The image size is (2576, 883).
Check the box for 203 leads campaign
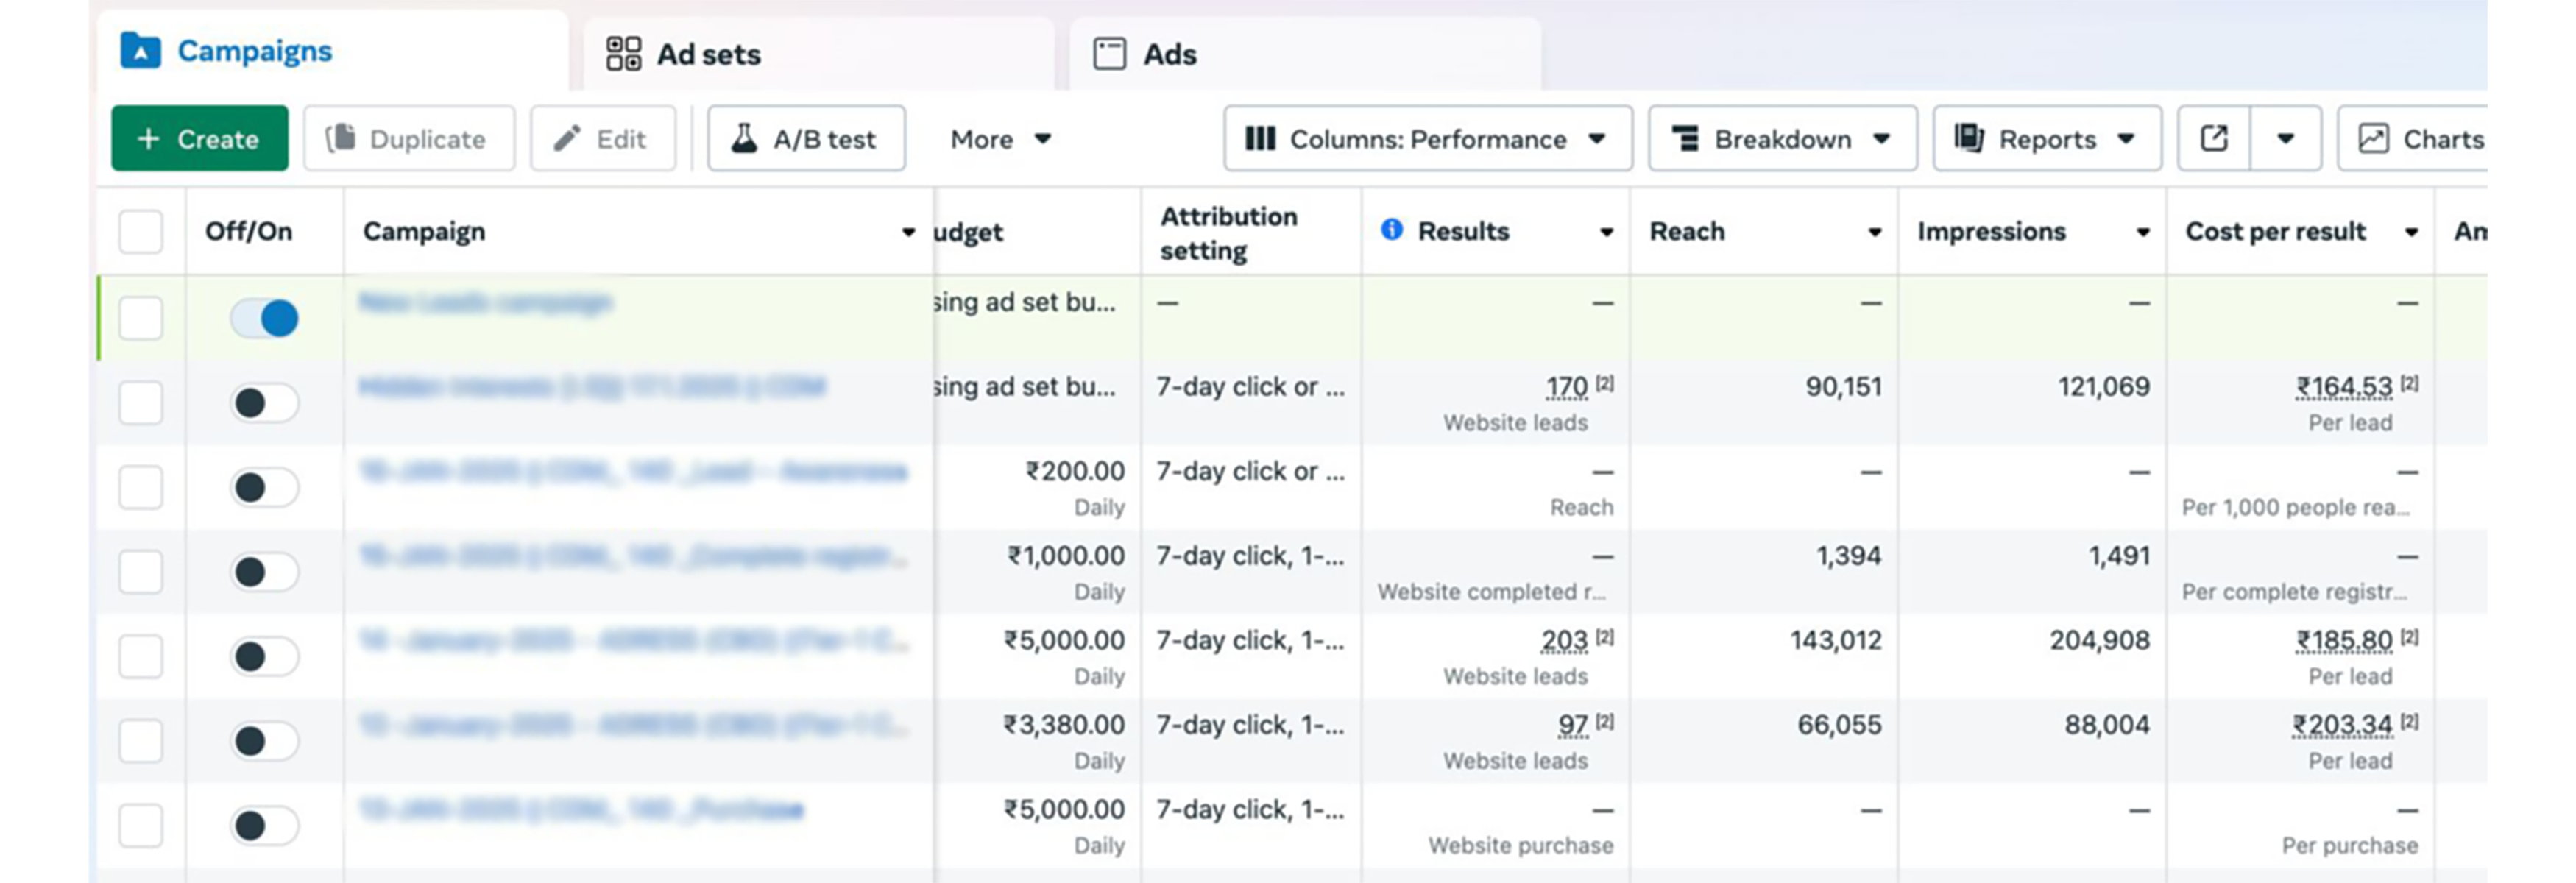141,657
